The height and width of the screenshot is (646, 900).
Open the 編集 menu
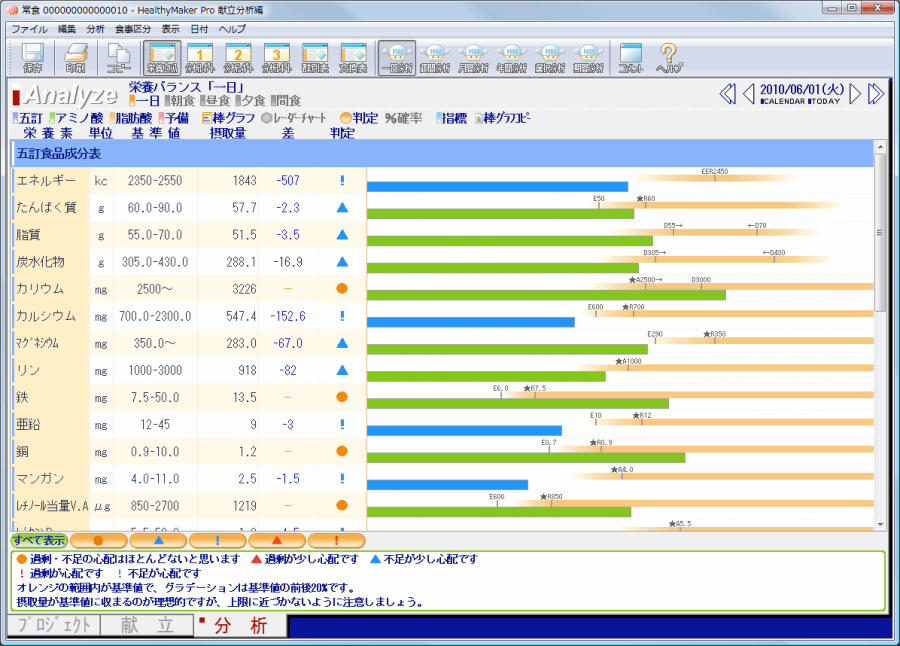(x=67, y=29)
